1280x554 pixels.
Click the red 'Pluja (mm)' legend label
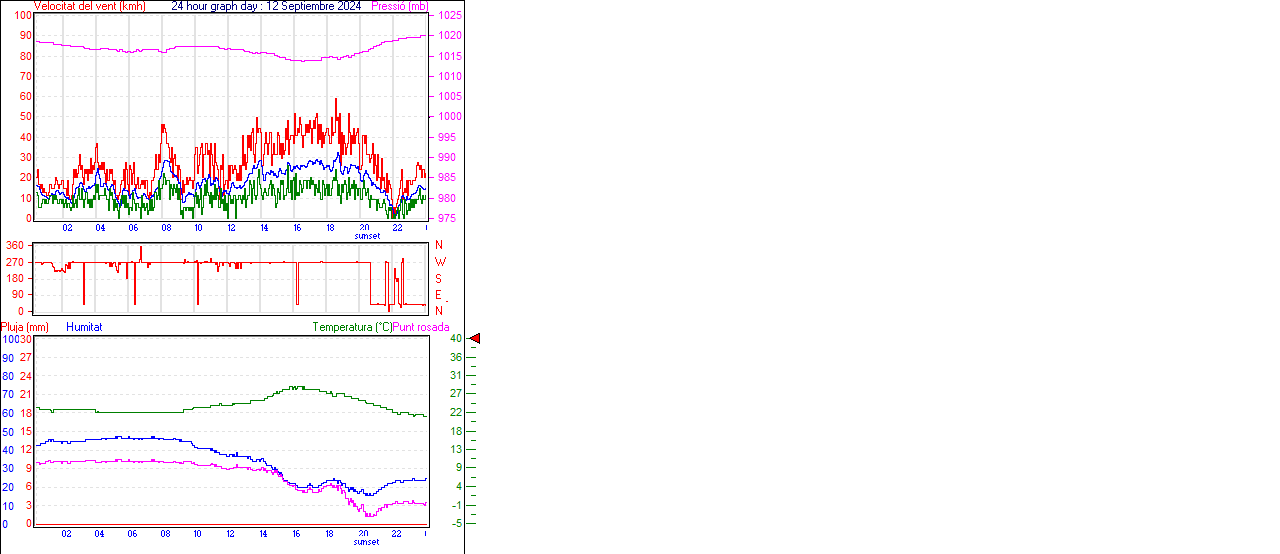(x=25, y=327)
